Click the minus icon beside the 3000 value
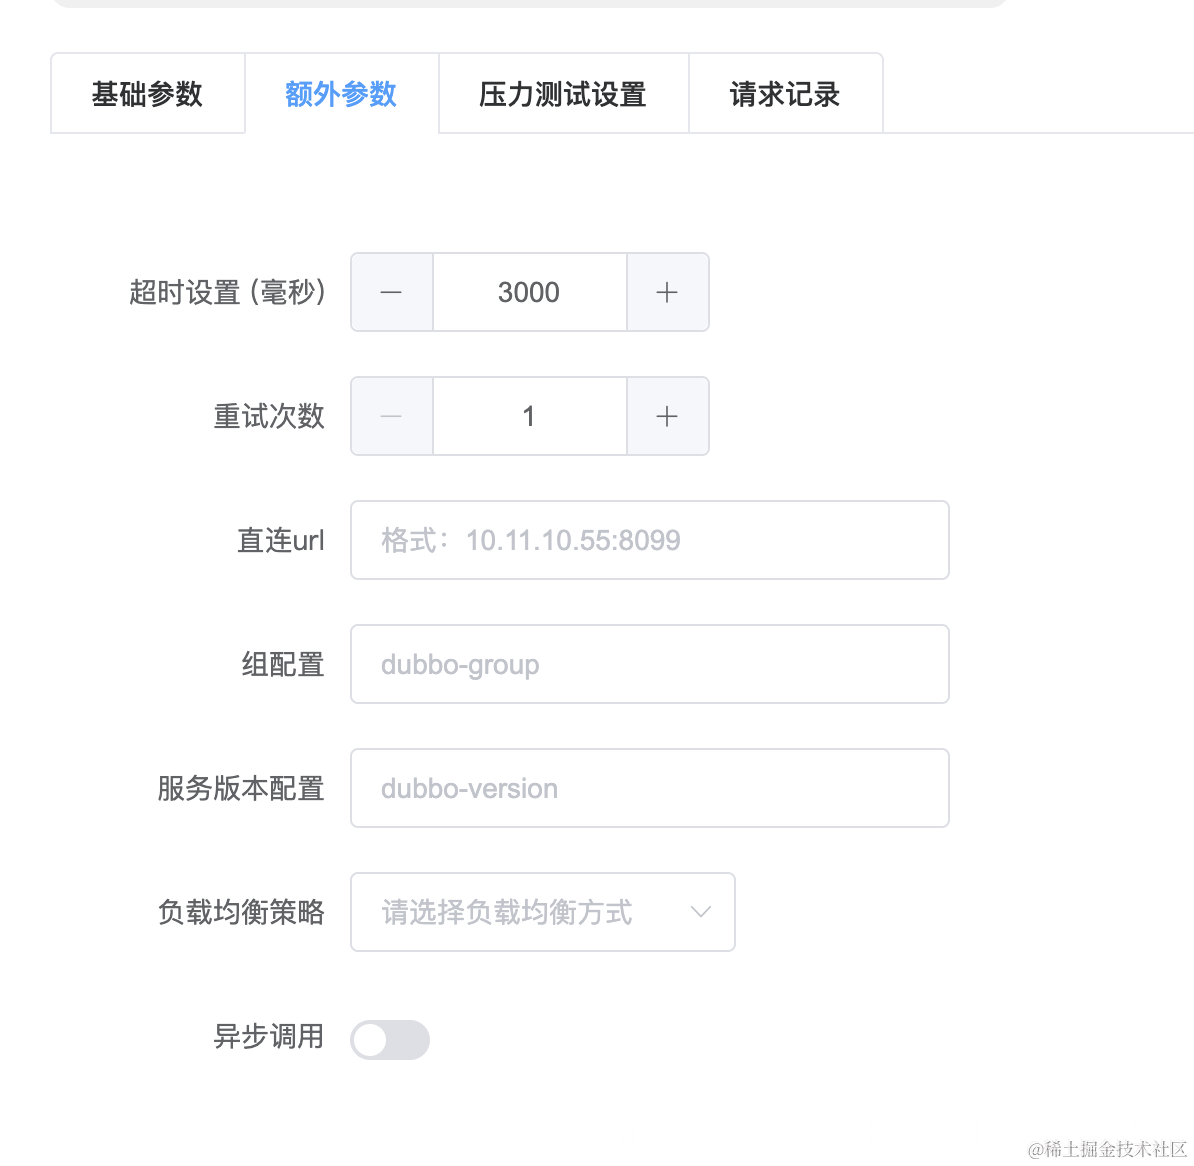 point(391,292)
